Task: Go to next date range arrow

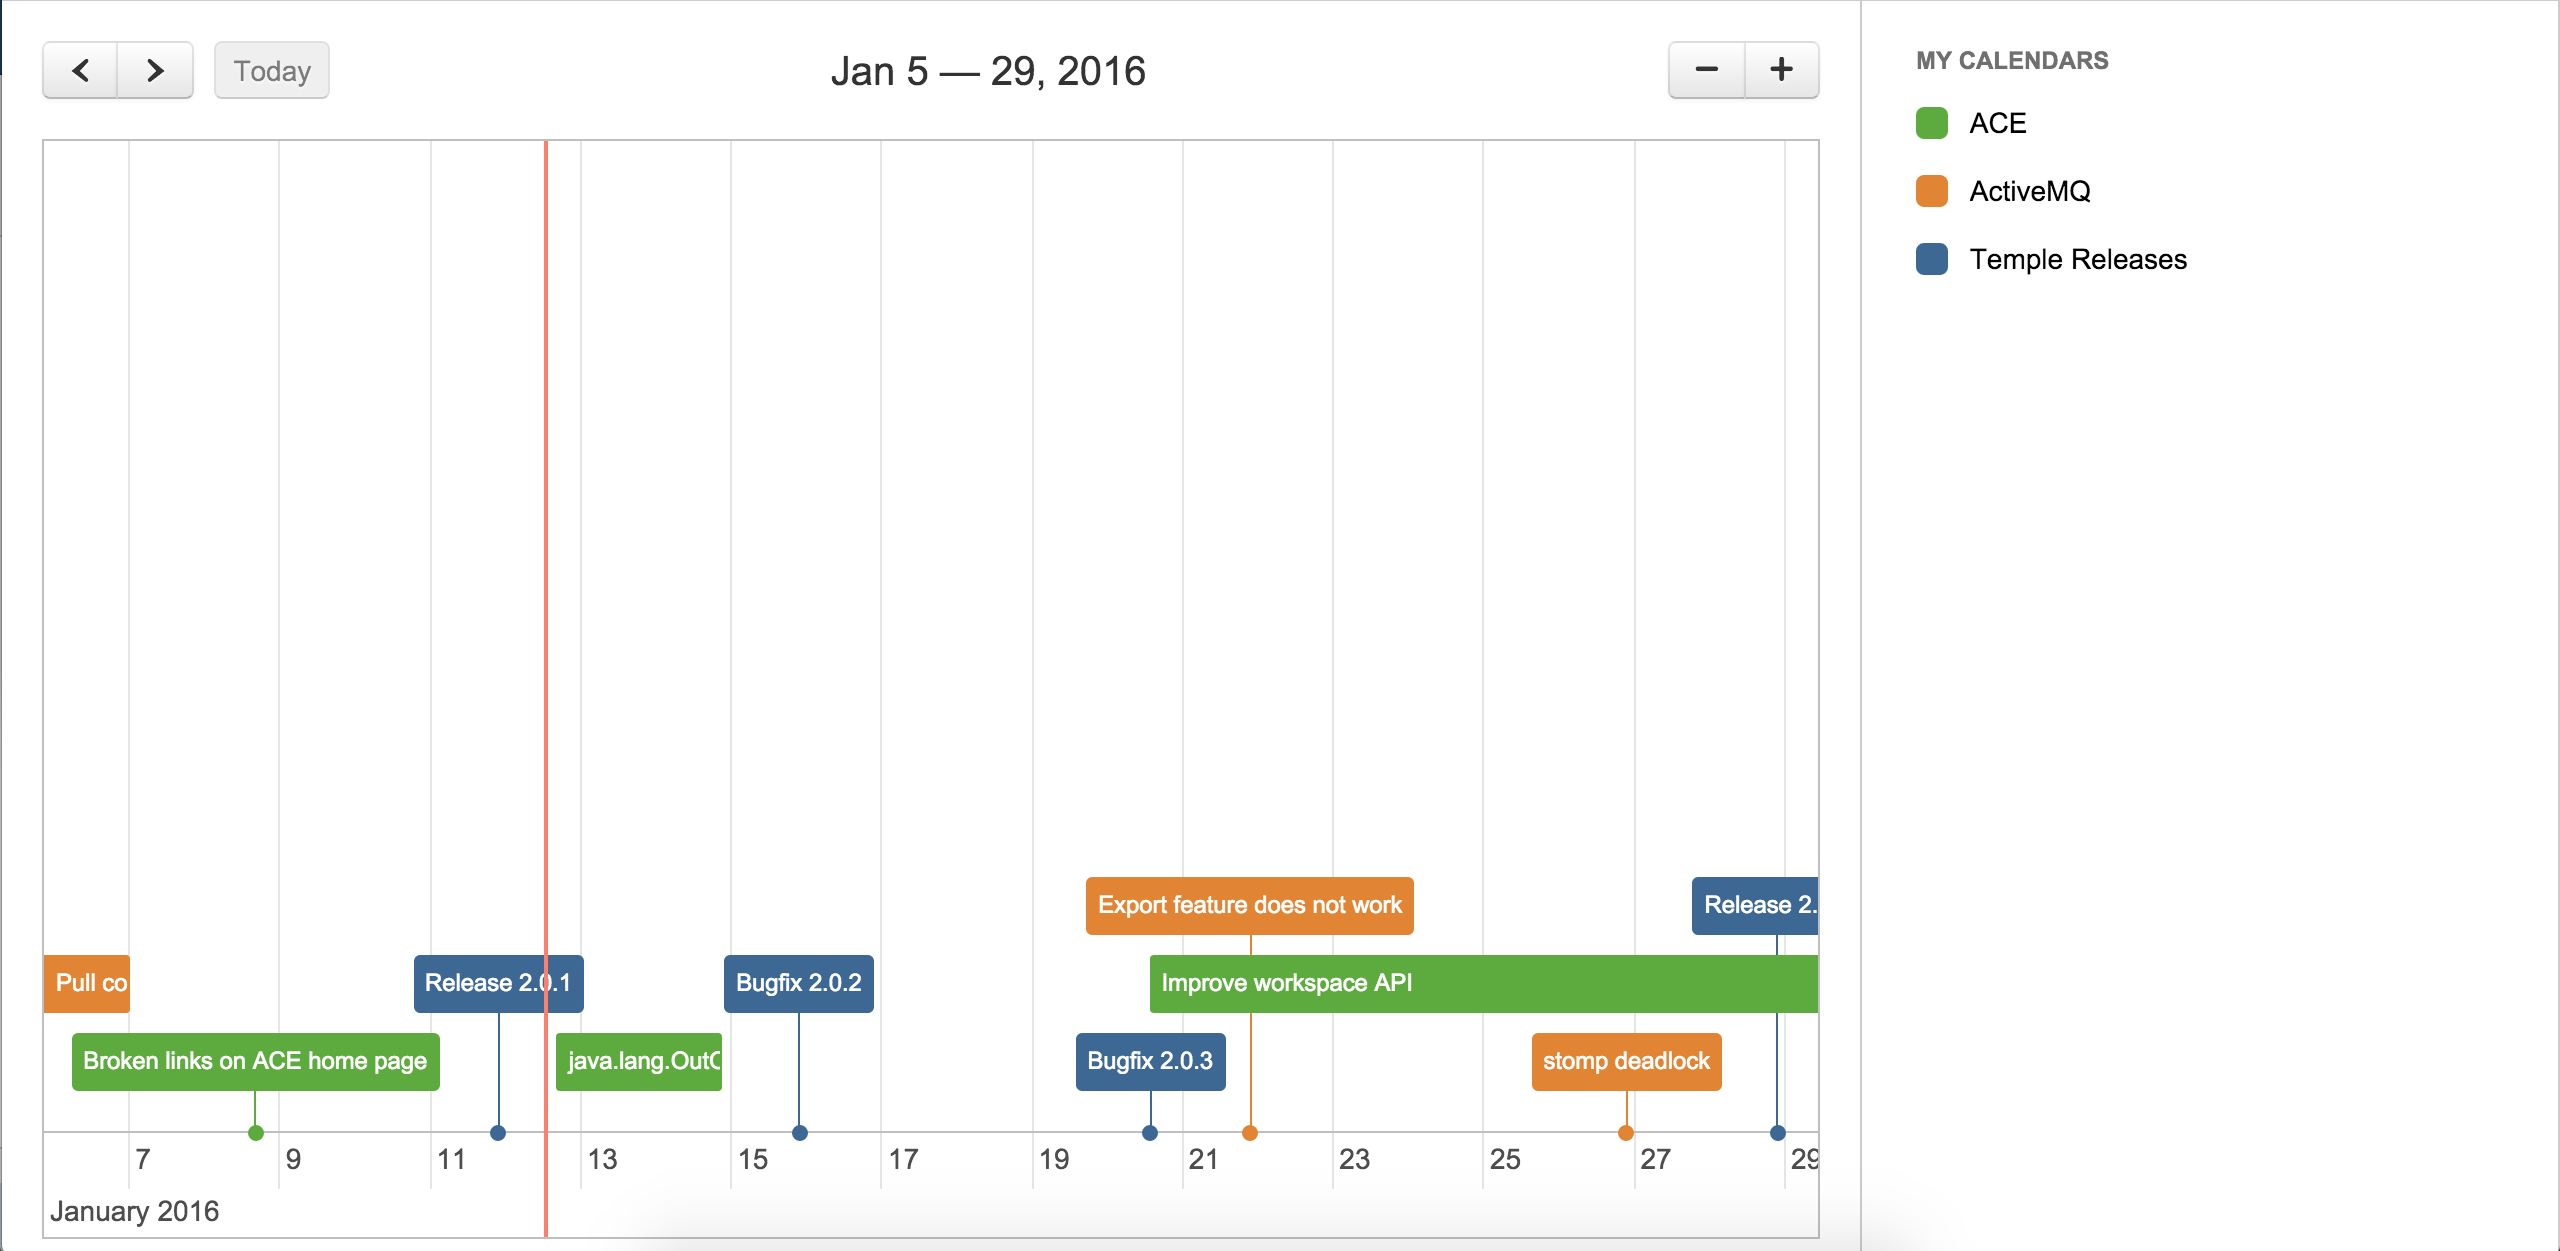Action: [x=155, y=70]
